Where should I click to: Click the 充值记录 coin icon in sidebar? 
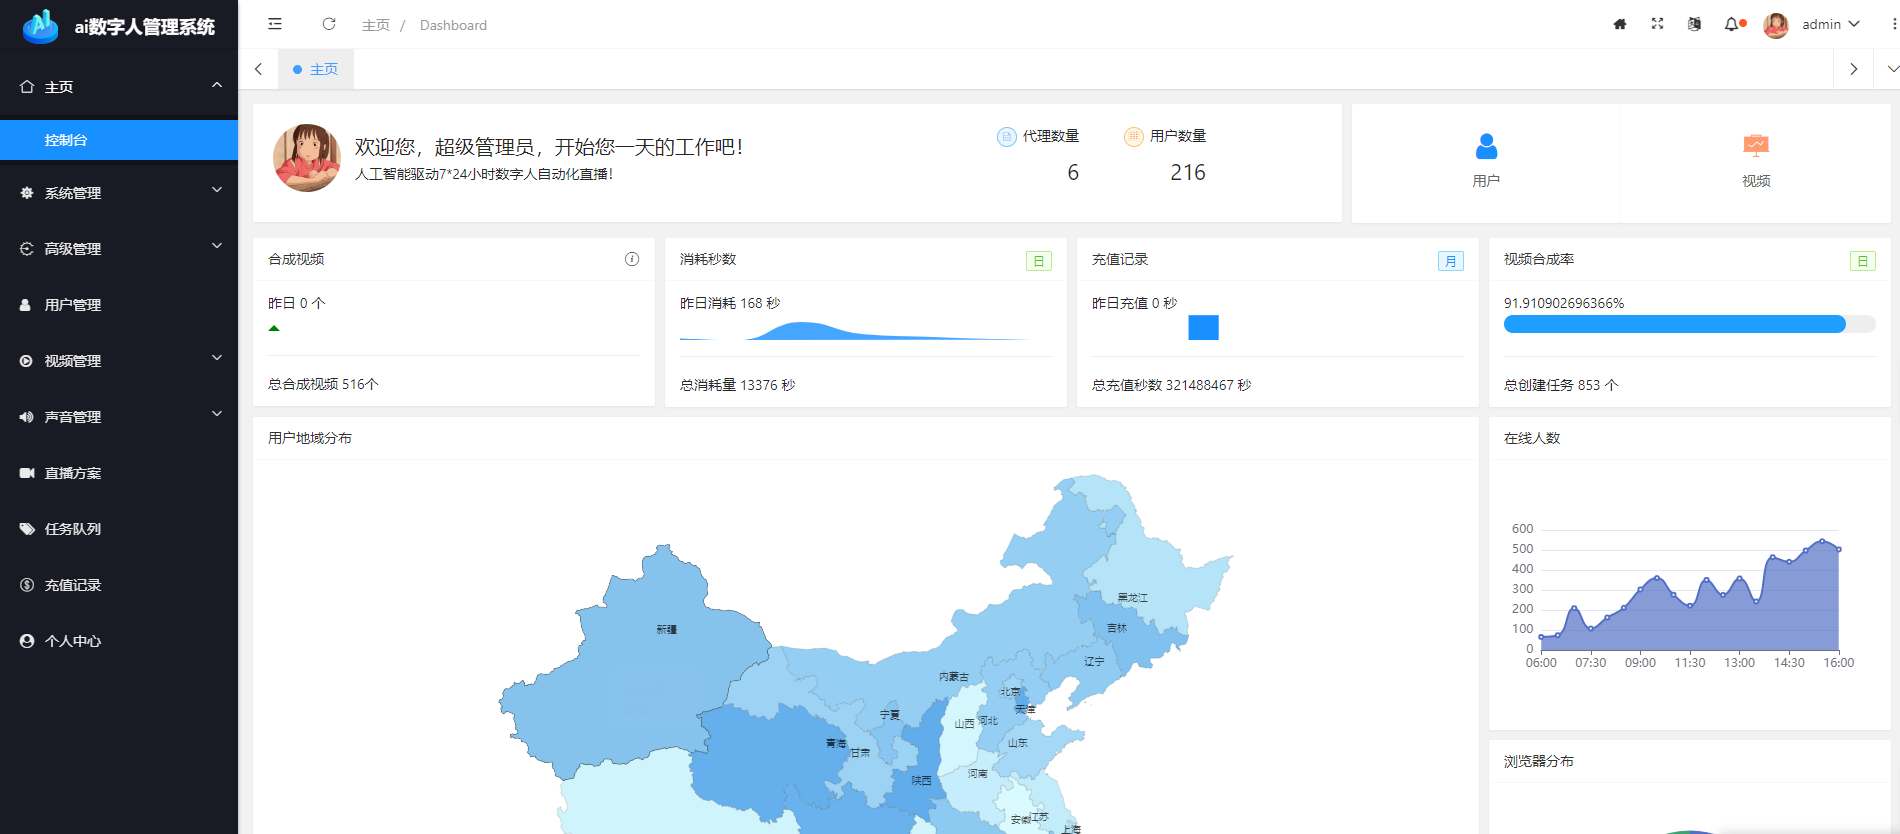tap(27, 585)
